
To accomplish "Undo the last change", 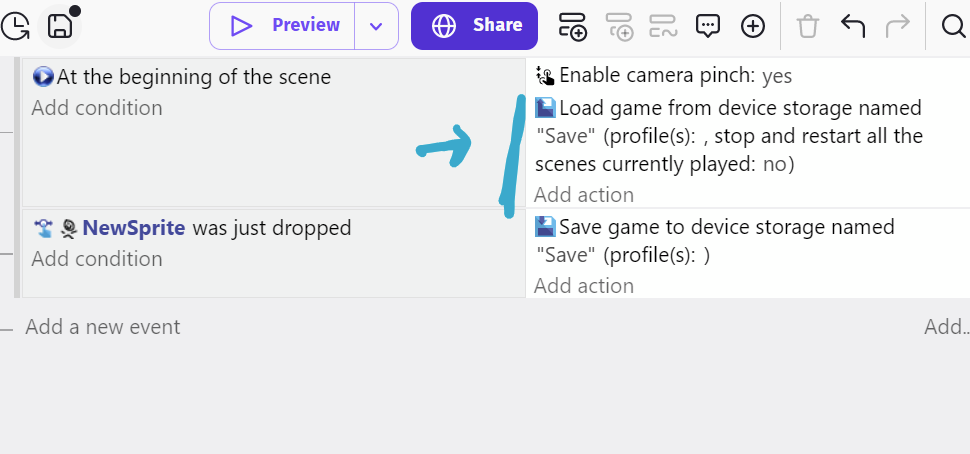I will [x=853, y=27].
